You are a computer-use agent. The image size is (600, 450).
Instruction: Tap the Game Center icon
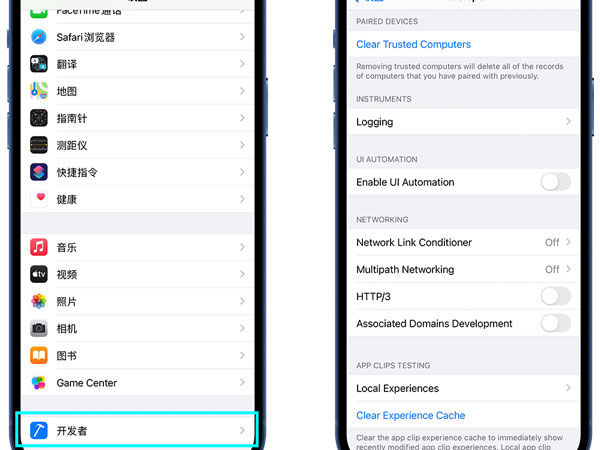click(x=39, y=383)
